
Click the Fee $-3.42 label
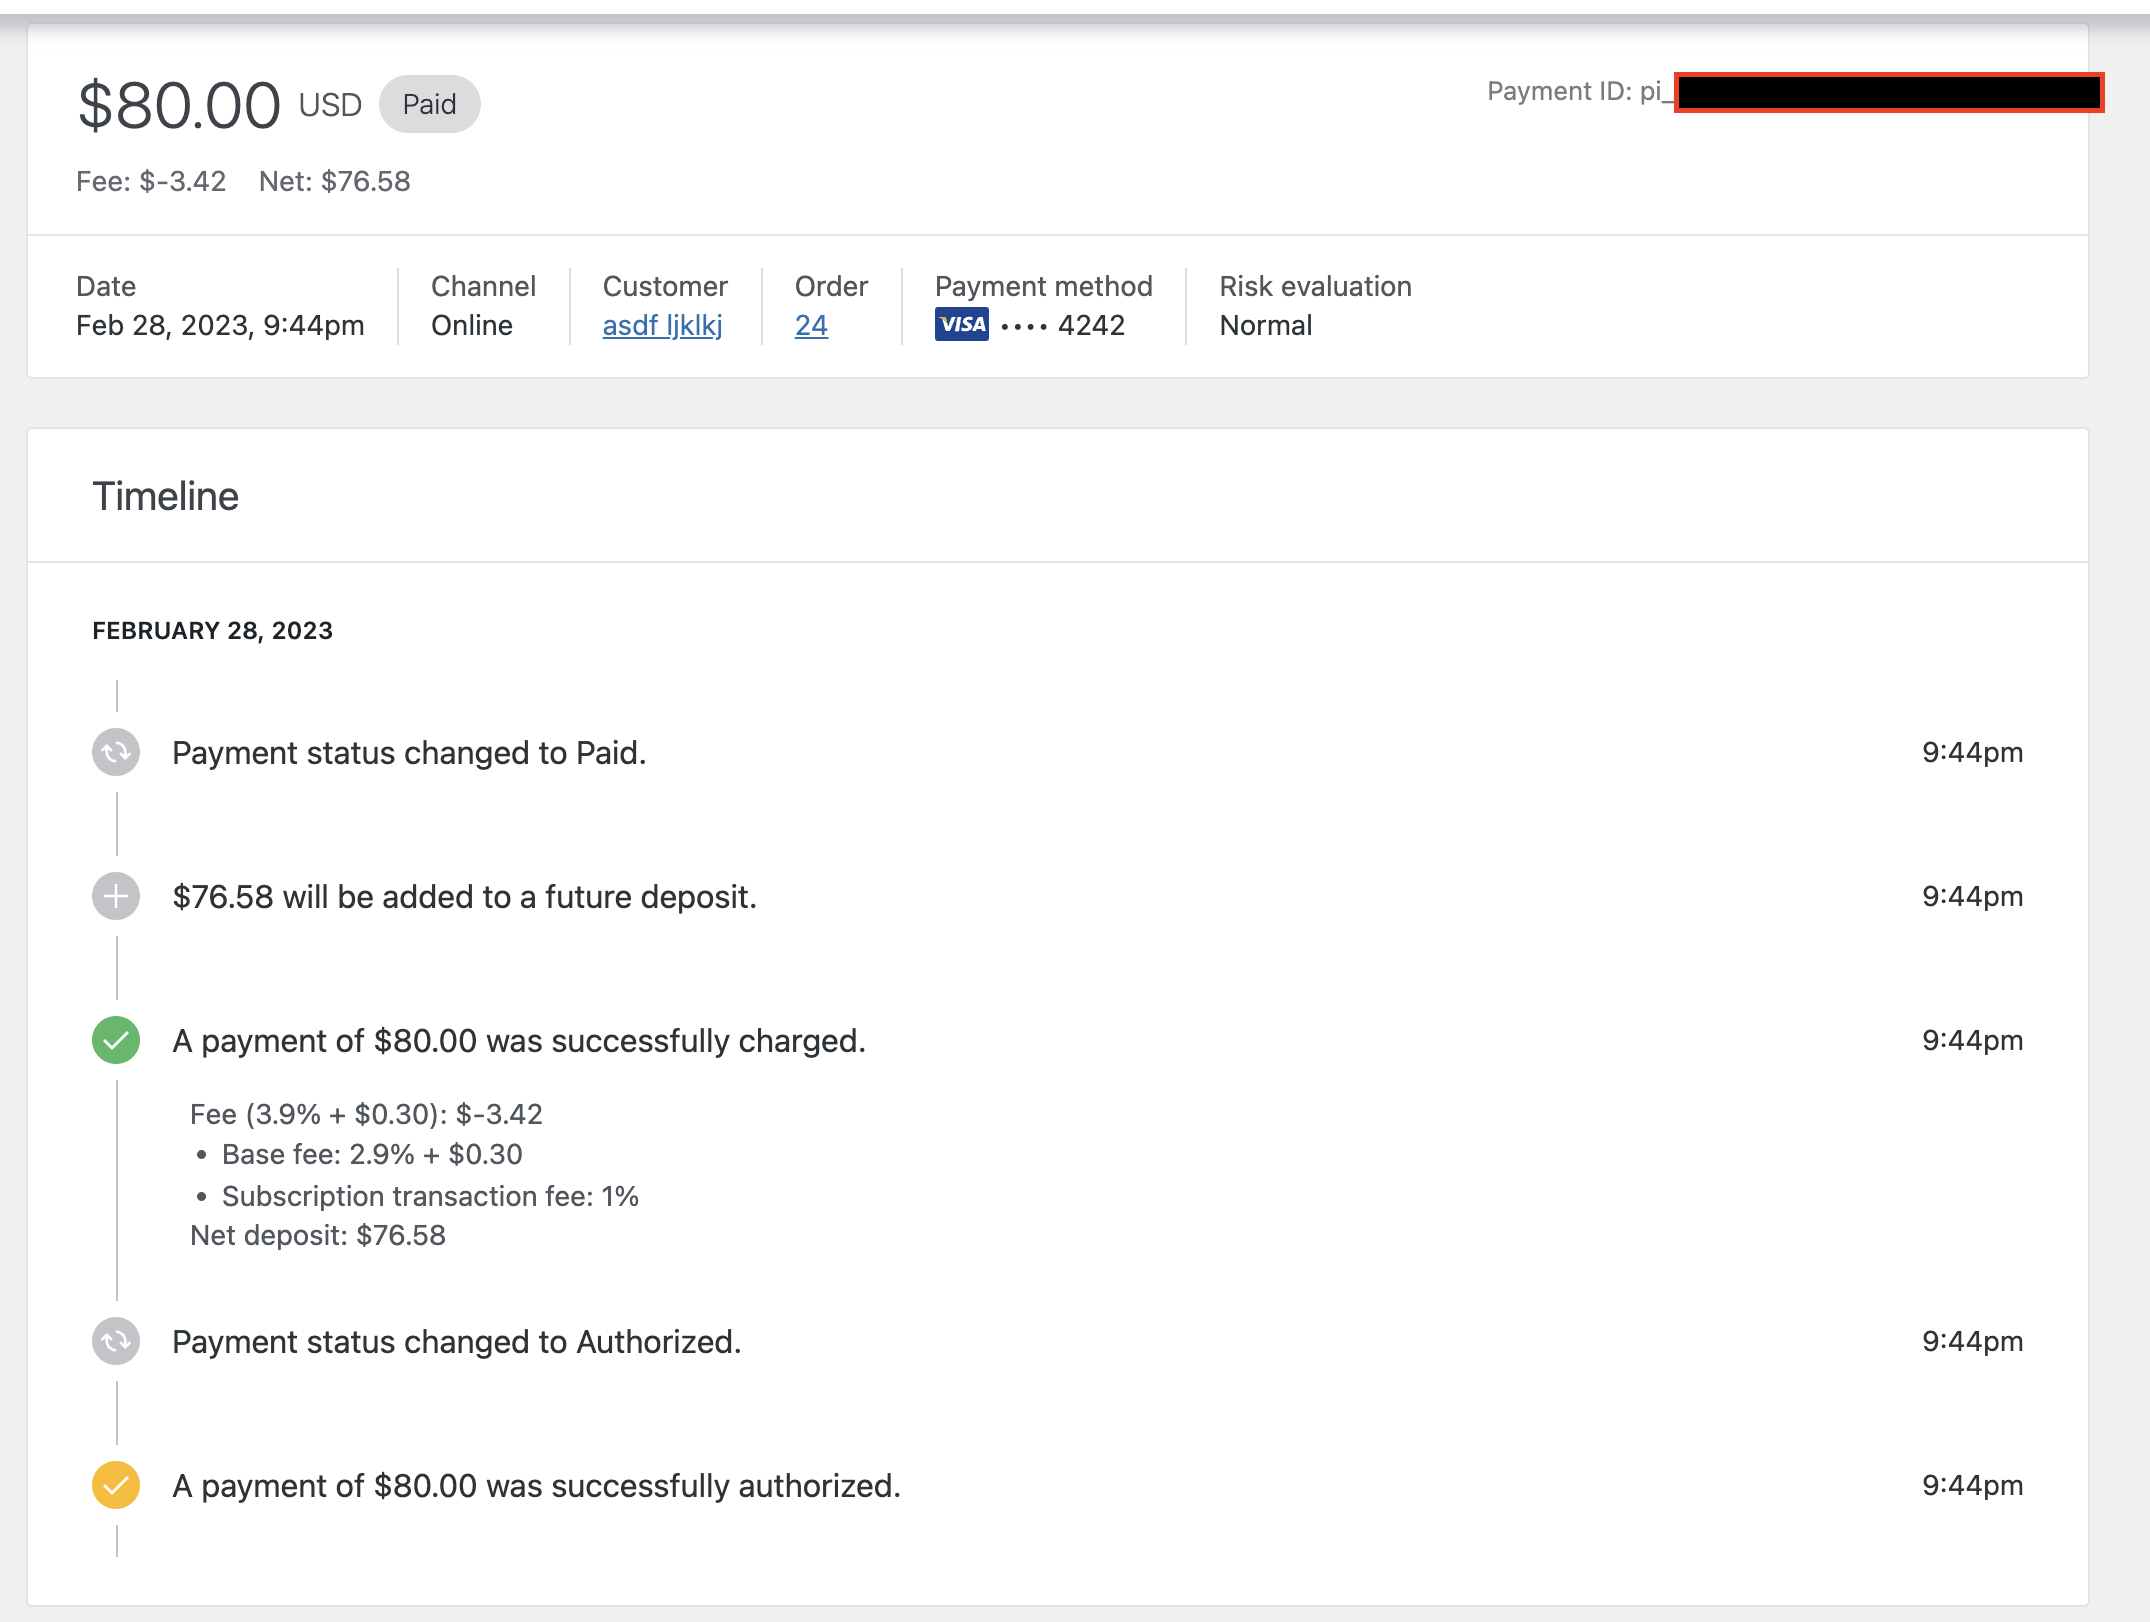tap(150, 181)
